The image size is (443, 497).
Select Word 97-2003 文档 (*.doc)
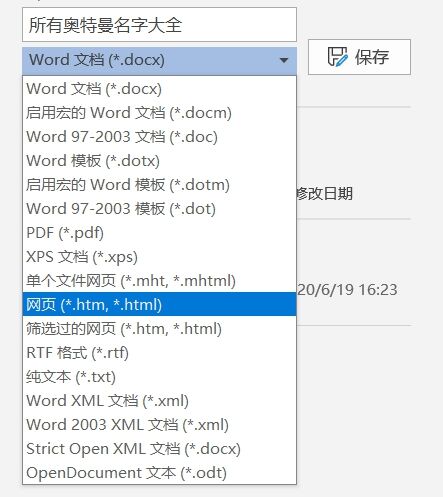[159, 137]
